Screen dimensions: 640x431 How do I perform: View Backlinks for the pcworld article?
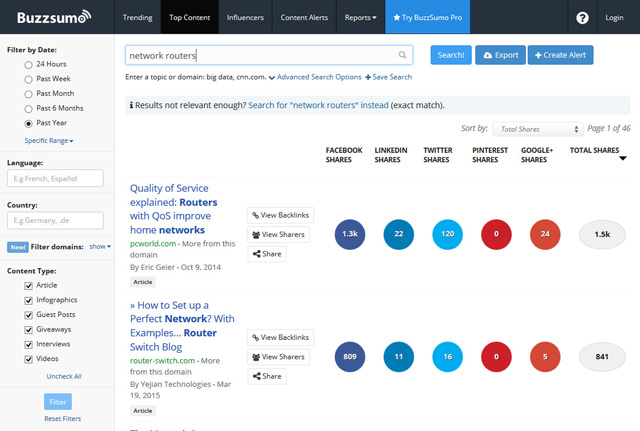click(280, 215)
